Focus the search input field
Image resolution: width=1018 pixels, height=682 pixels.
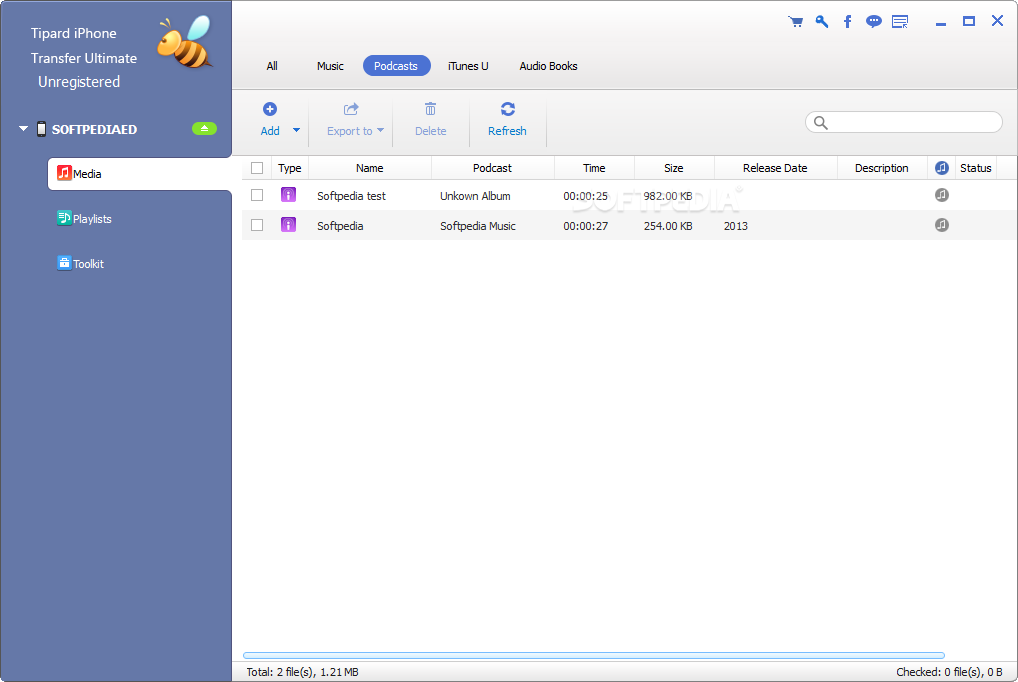tap(904, 122)
